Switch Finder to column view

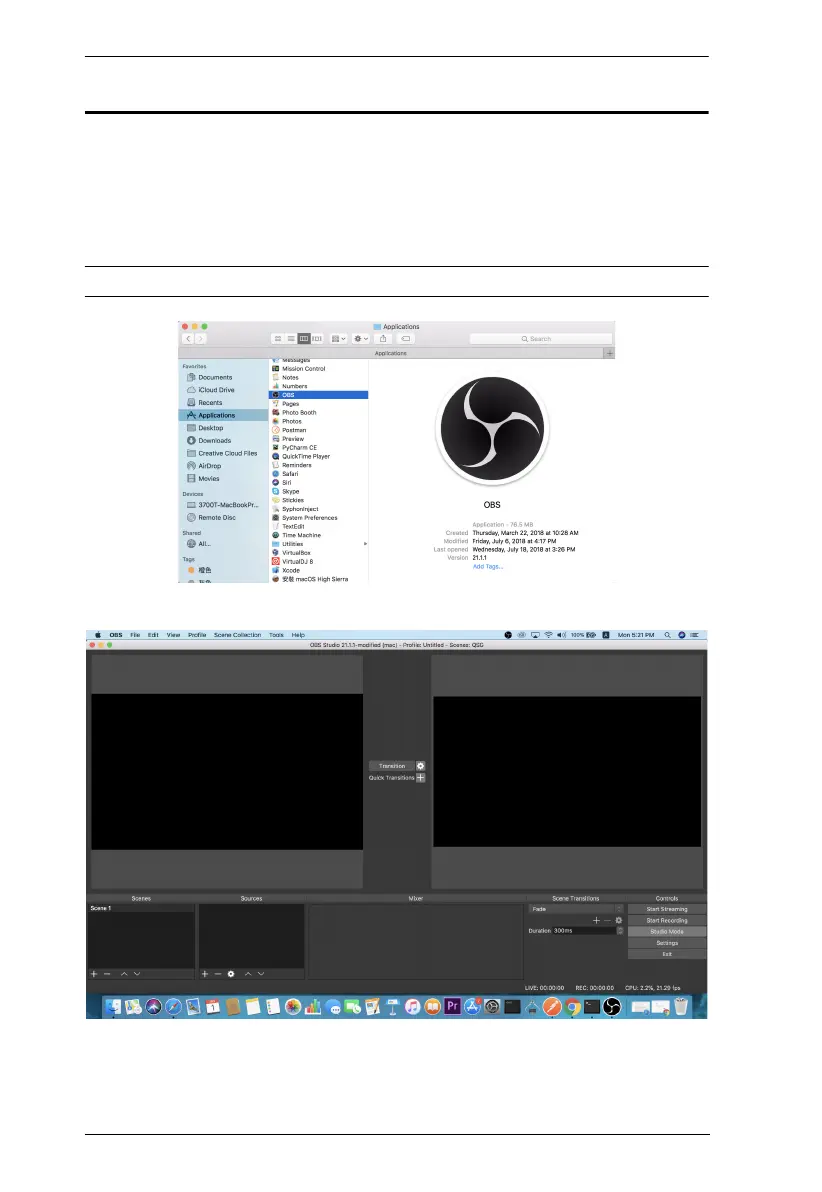[304, 339]
